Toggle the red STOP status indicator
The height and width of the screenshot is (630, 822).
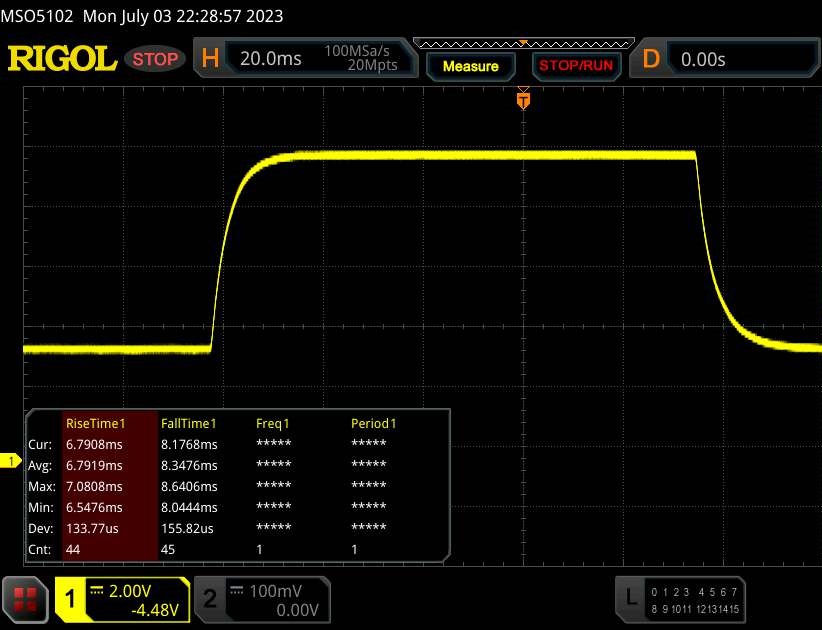pyautogui.click(x=156, y=59)
